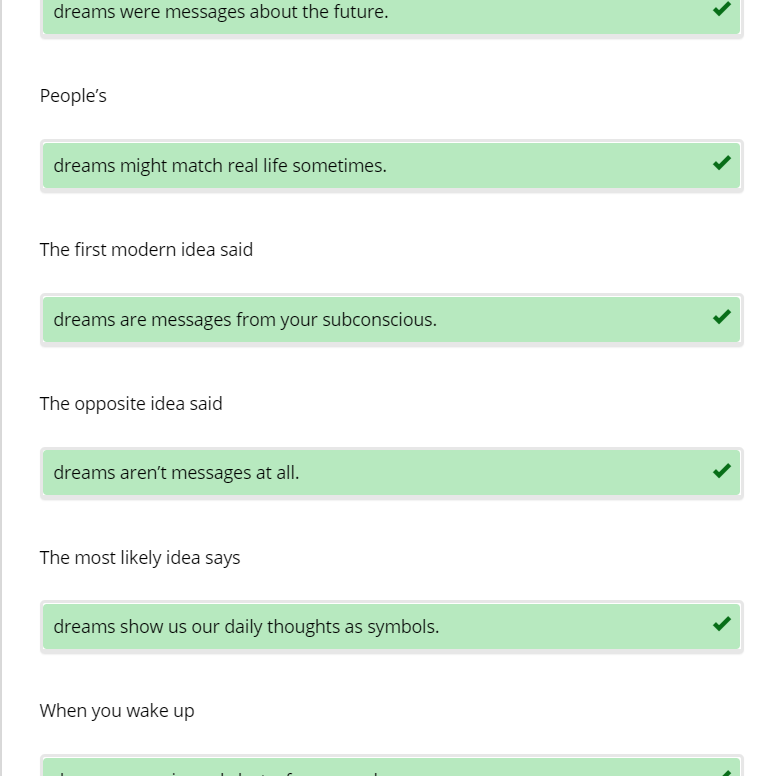777x776 pixels.
Task: Click checkmark beside 'daily thoughts as symbols'
Action: (721, 624)
